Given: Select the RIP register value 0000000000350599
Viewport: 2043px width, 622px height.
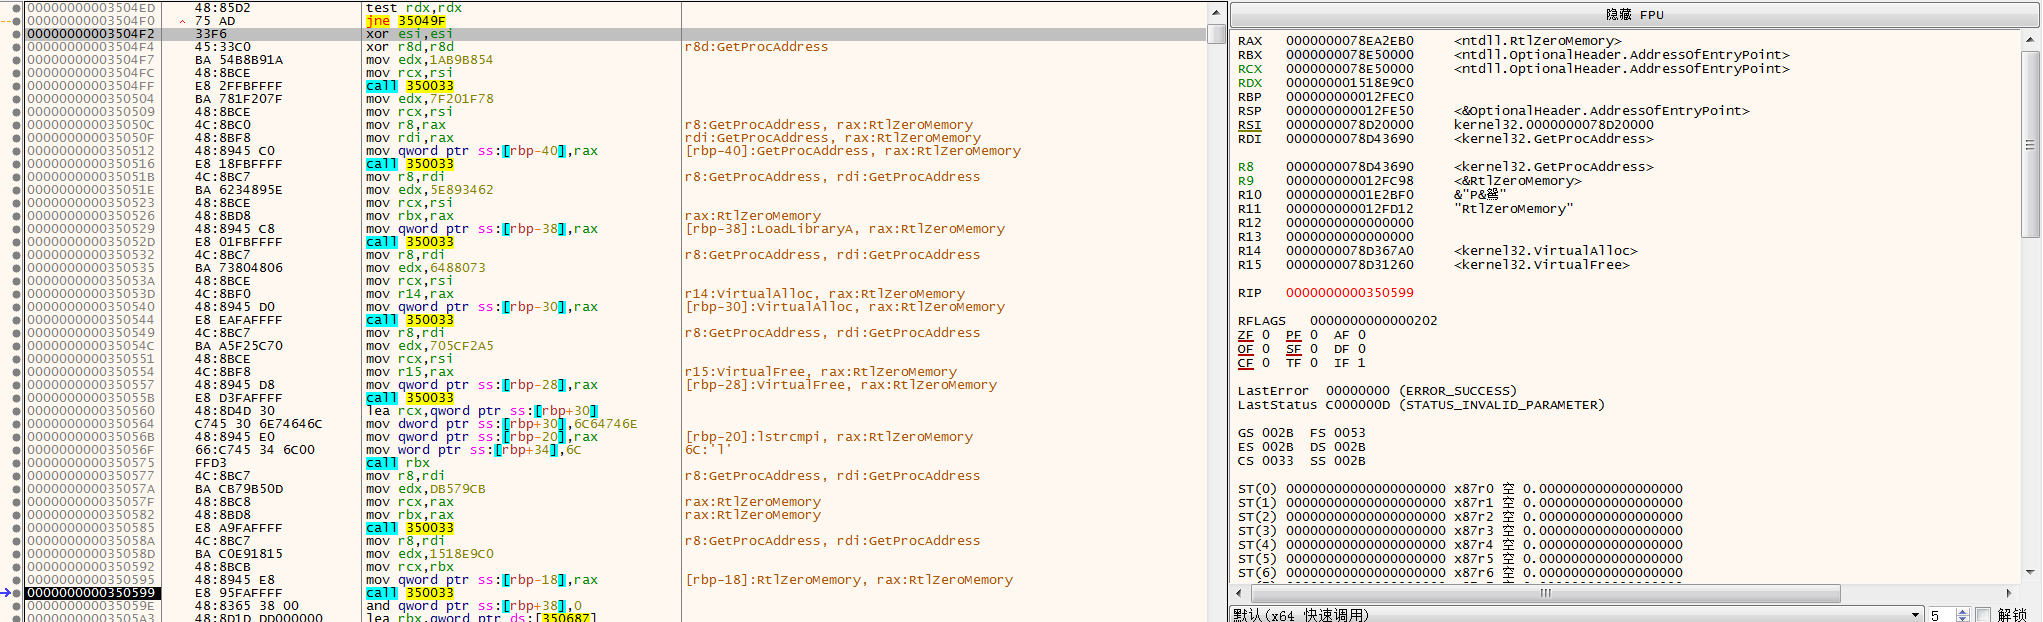Looking at the screenshot, I should 1349,293.
